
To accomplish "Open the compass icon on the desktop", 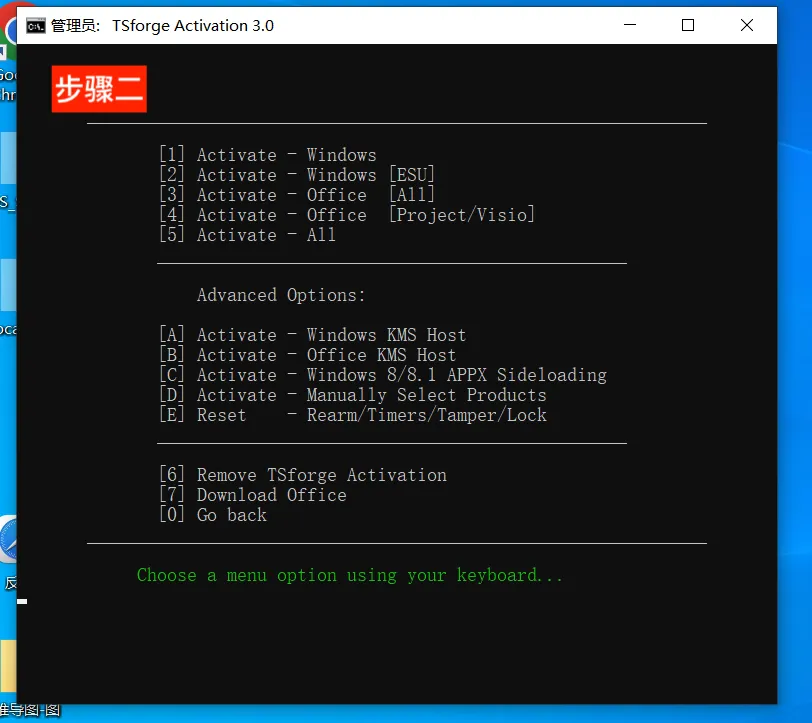I will pos(8,540).
